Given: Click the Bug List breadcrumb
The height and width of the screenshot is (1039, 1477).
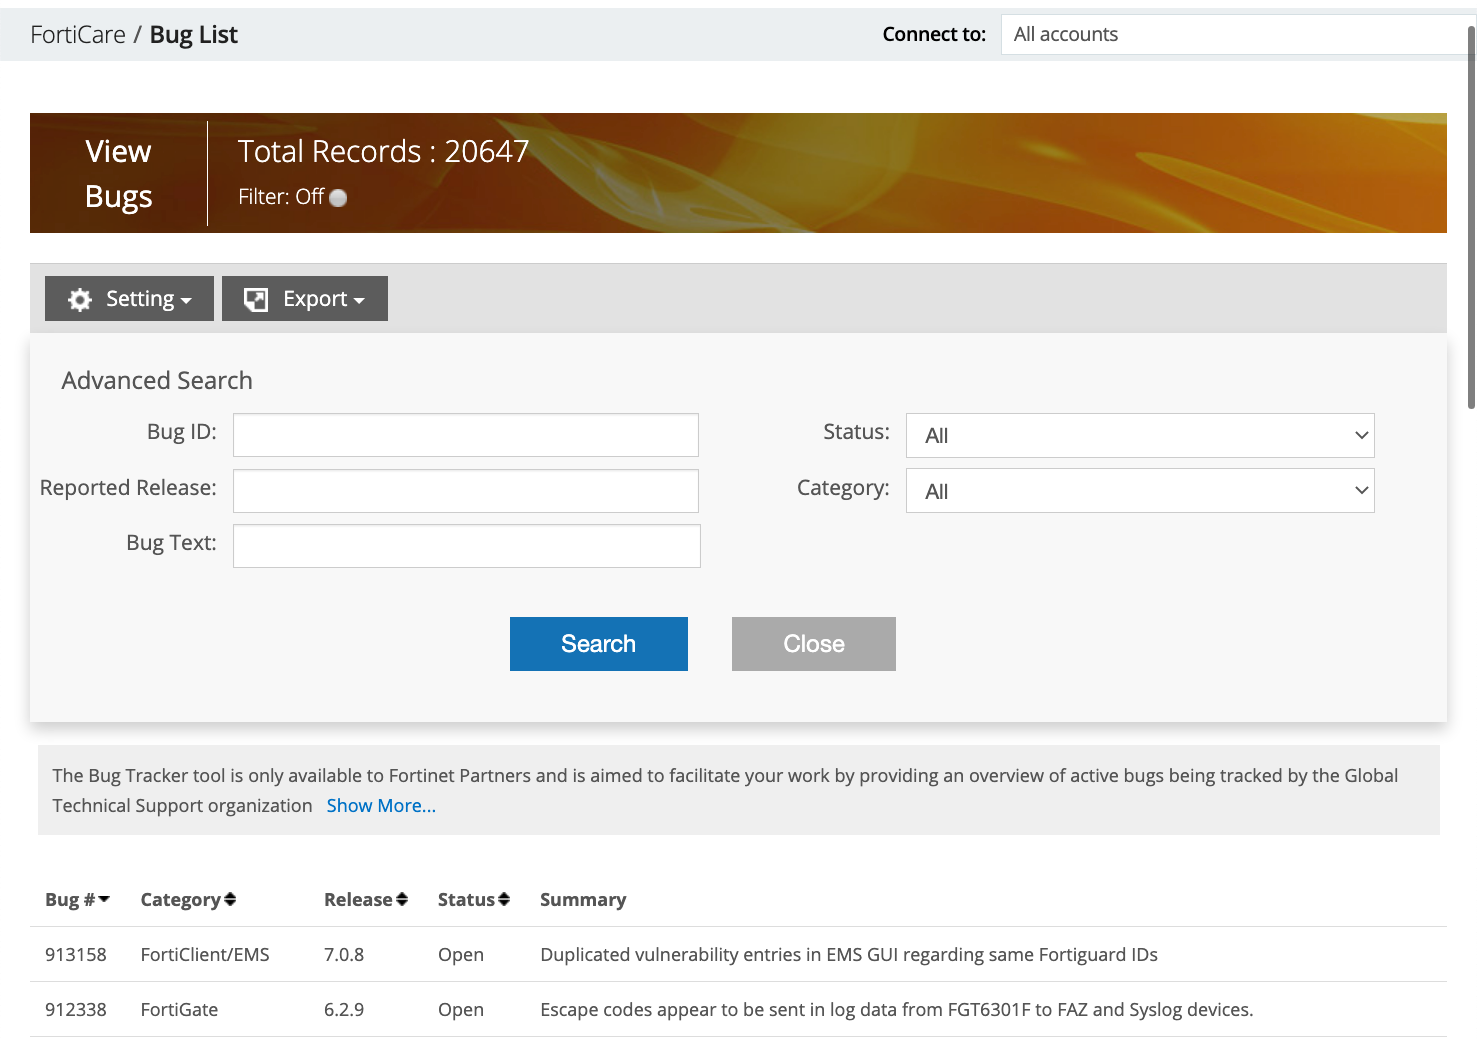Looking at the screenshot, I should pos(194,35).
